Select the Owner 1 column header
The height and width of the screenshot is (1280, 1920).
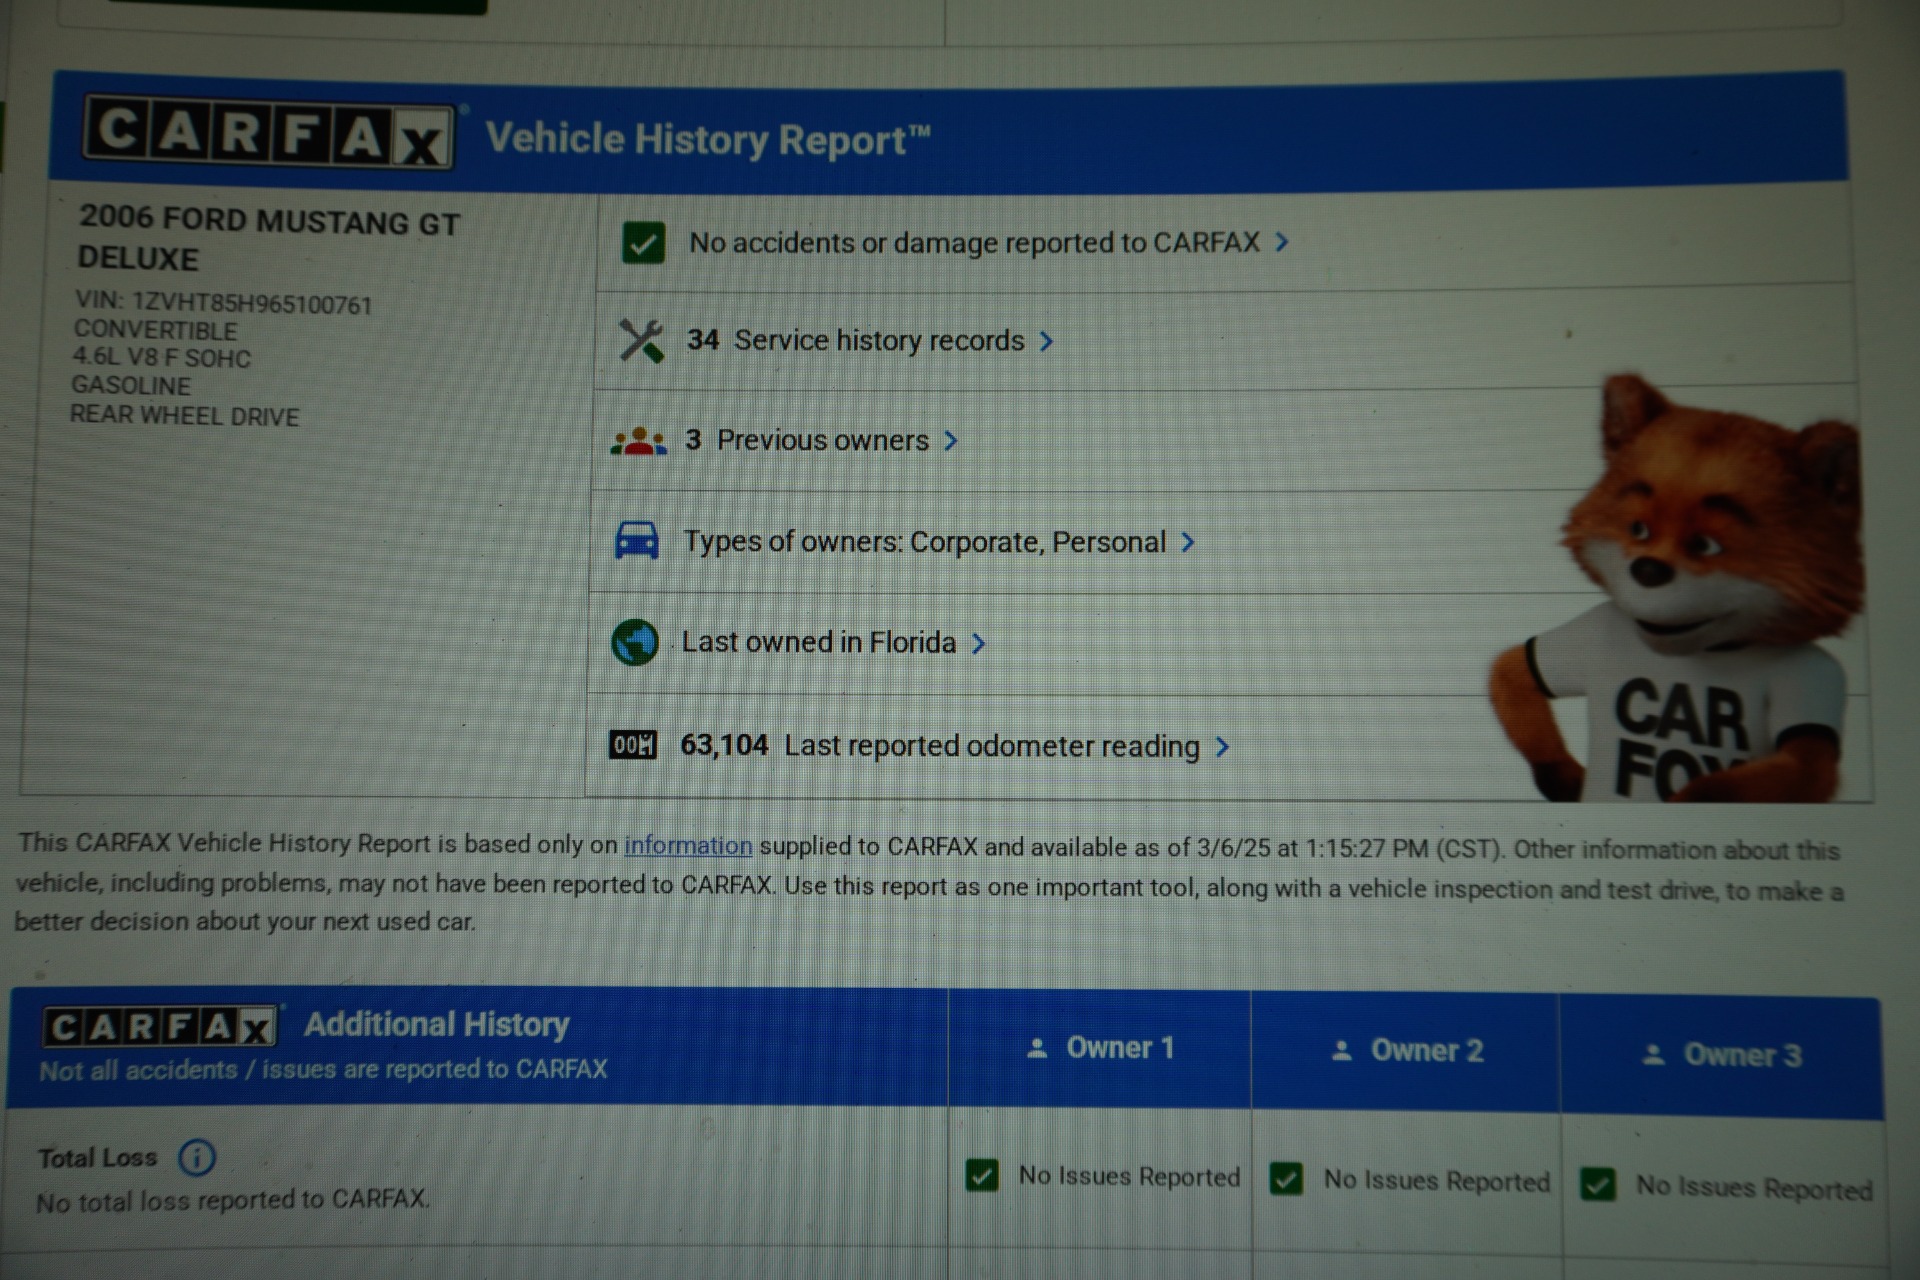point(1100,1048)
